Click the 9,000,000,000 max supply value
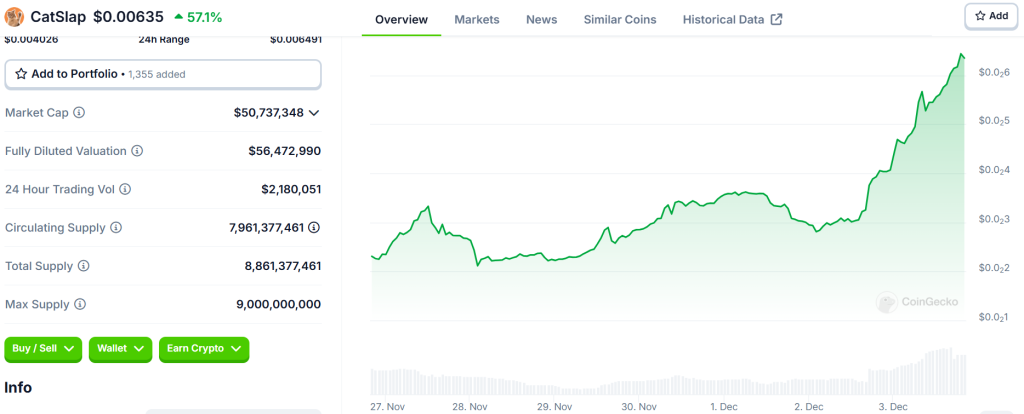This screenshot has width=1024, height=414. [x=278, y=304]
